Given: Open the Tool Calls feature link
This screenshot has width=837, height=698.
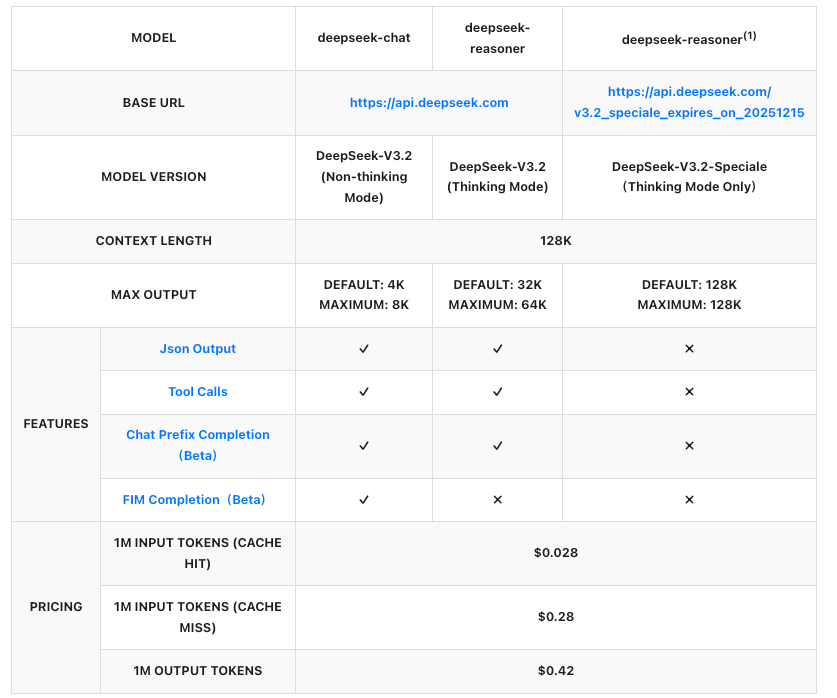Looking at the screenshot, I should 198,392.
